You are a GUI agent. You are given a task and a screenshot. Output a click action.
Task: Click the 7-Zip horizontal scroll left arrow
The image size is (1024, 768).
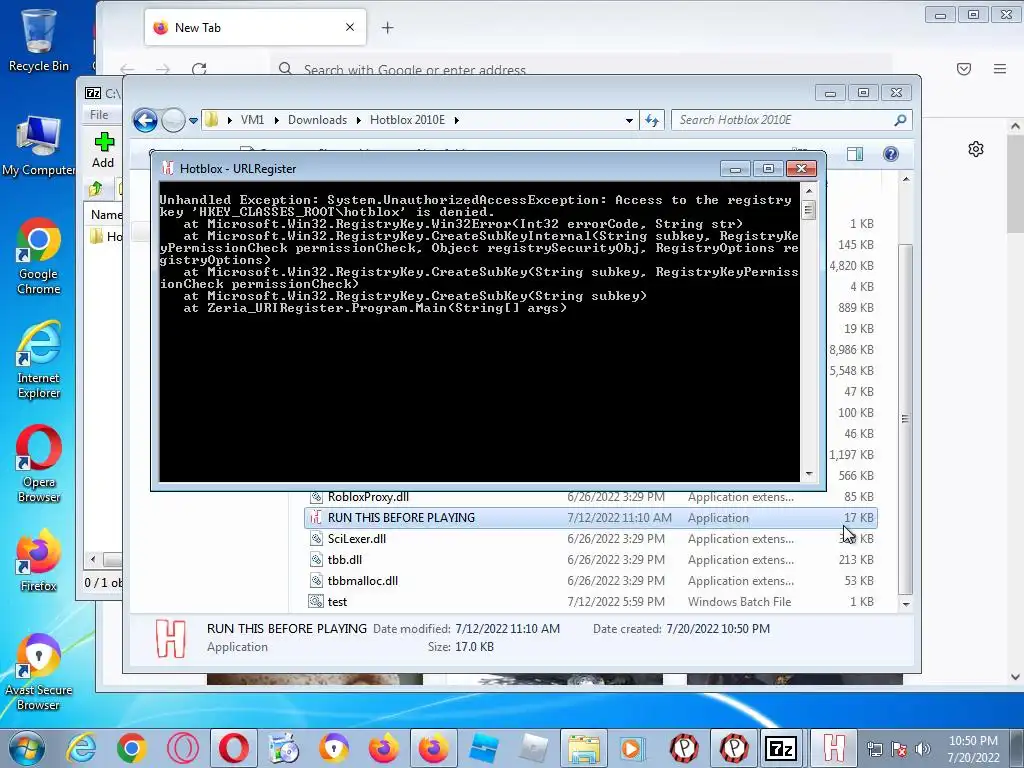click(93, 560)
